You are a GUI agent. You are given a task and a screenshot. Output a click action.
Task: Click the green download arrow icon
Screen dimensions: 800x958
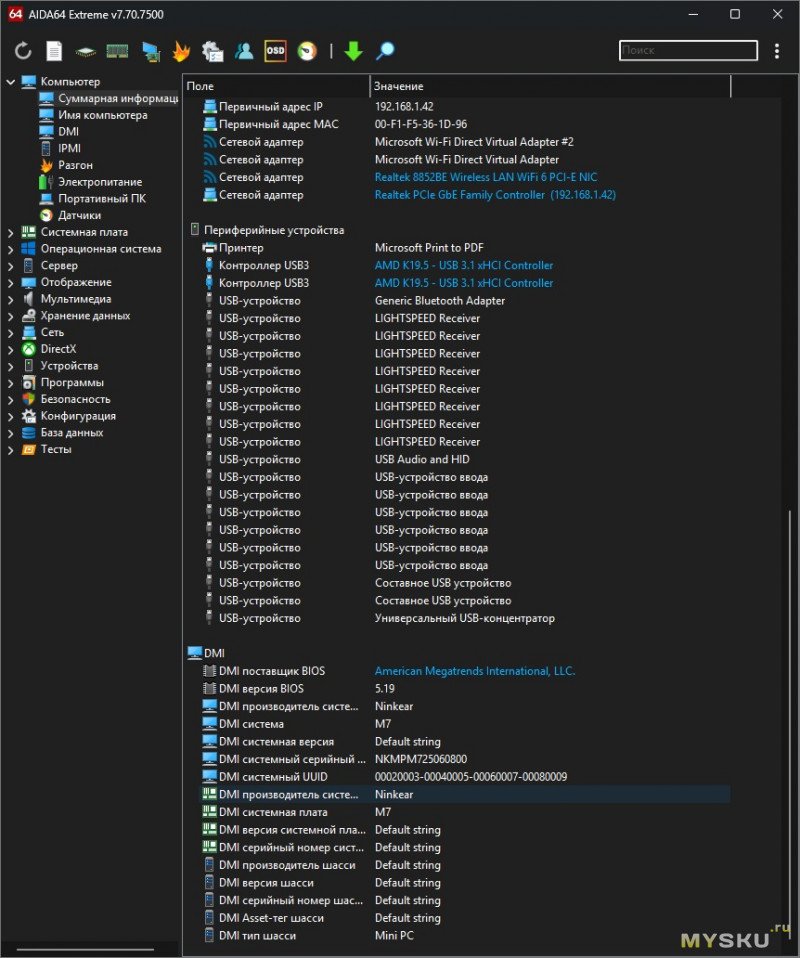pos(353,51)
